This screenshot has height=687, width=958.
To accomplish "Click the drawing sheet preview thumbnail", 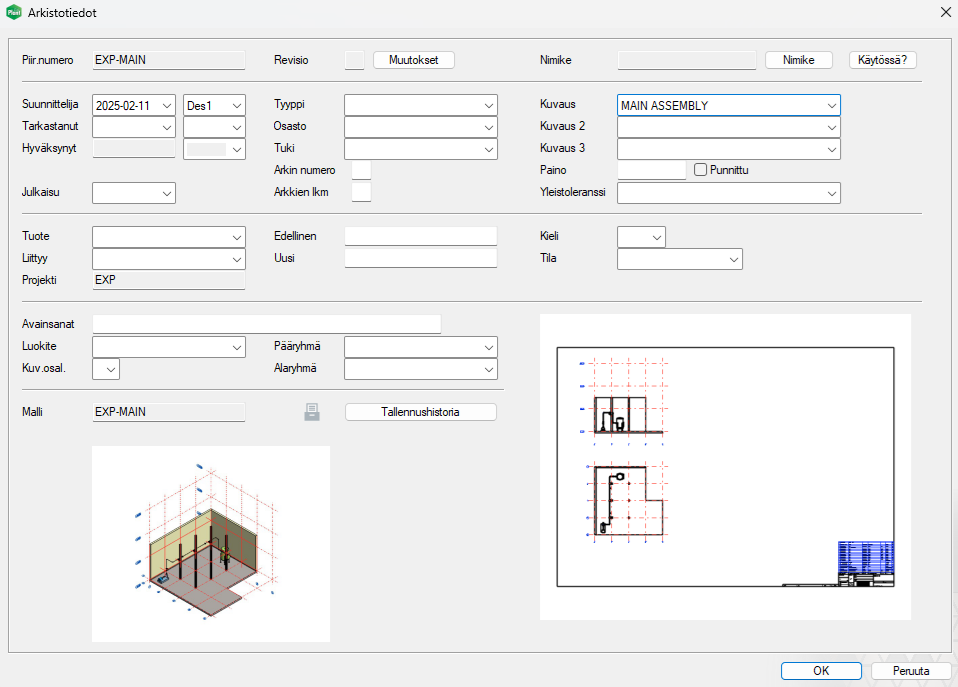I will 725,467.
